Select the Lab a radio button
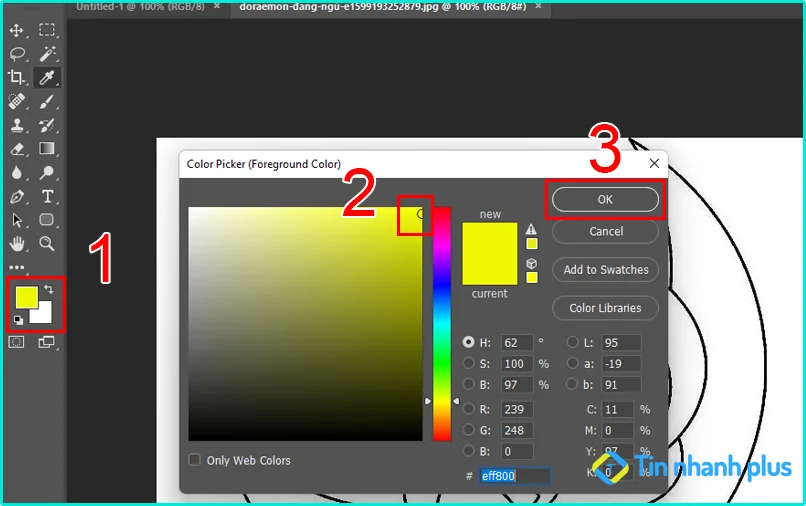 tap(572, 363)
